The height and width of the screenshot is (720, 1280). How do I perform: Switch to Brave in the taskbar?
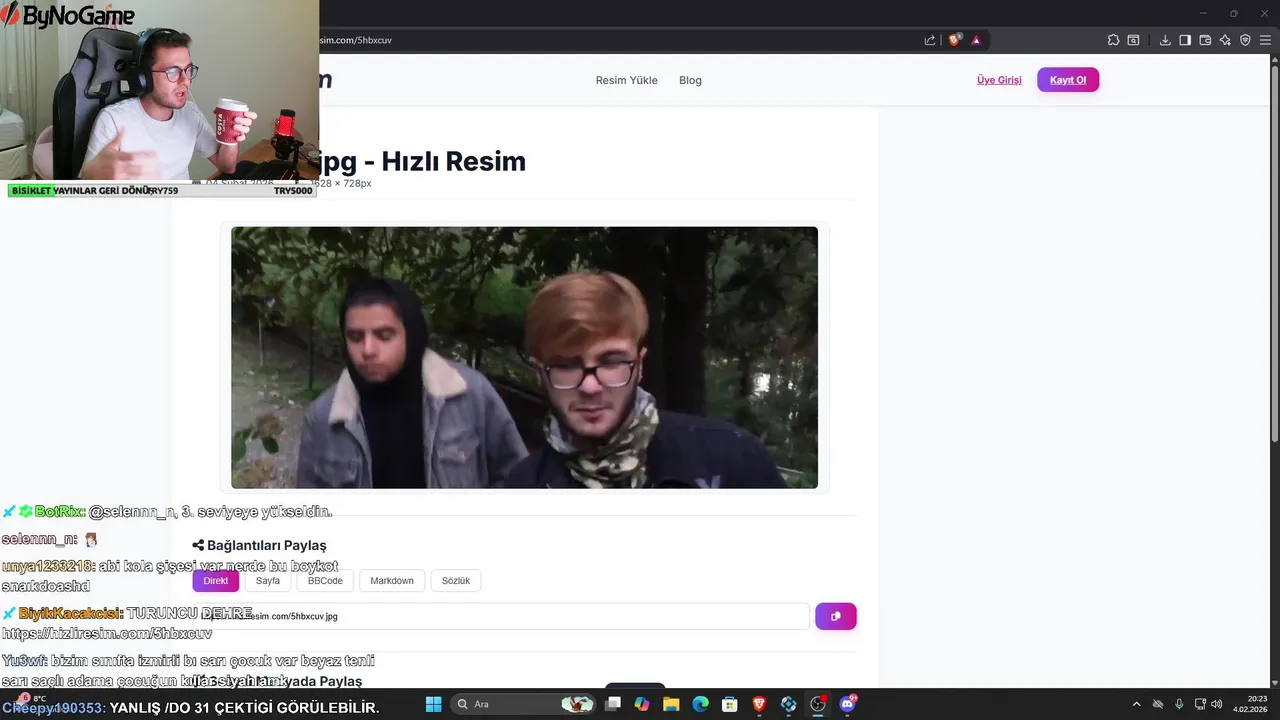(x=759, y=704)
